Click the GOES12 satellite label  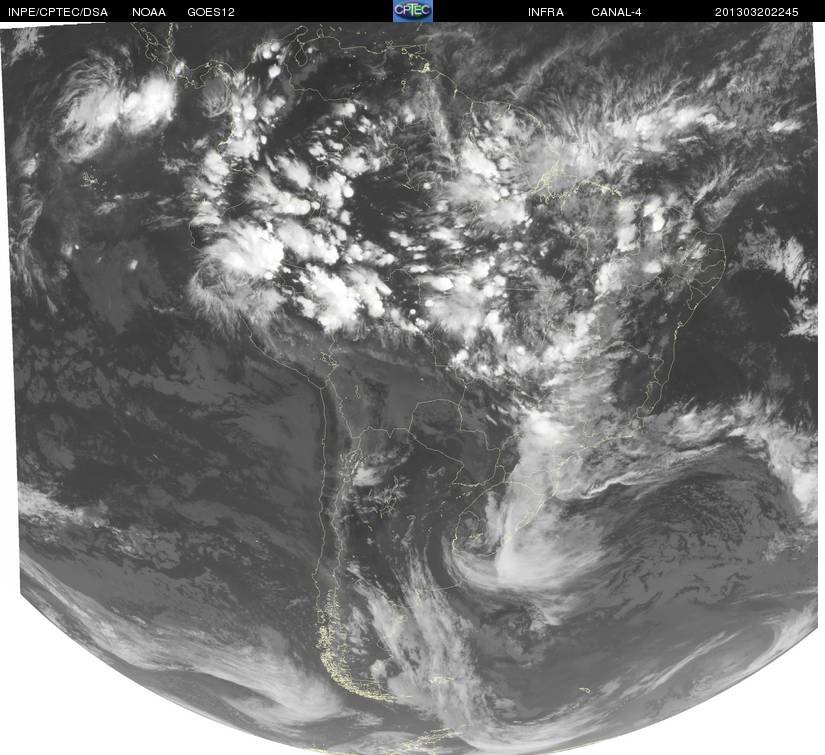pyautogui.click(x=211, y=12)
